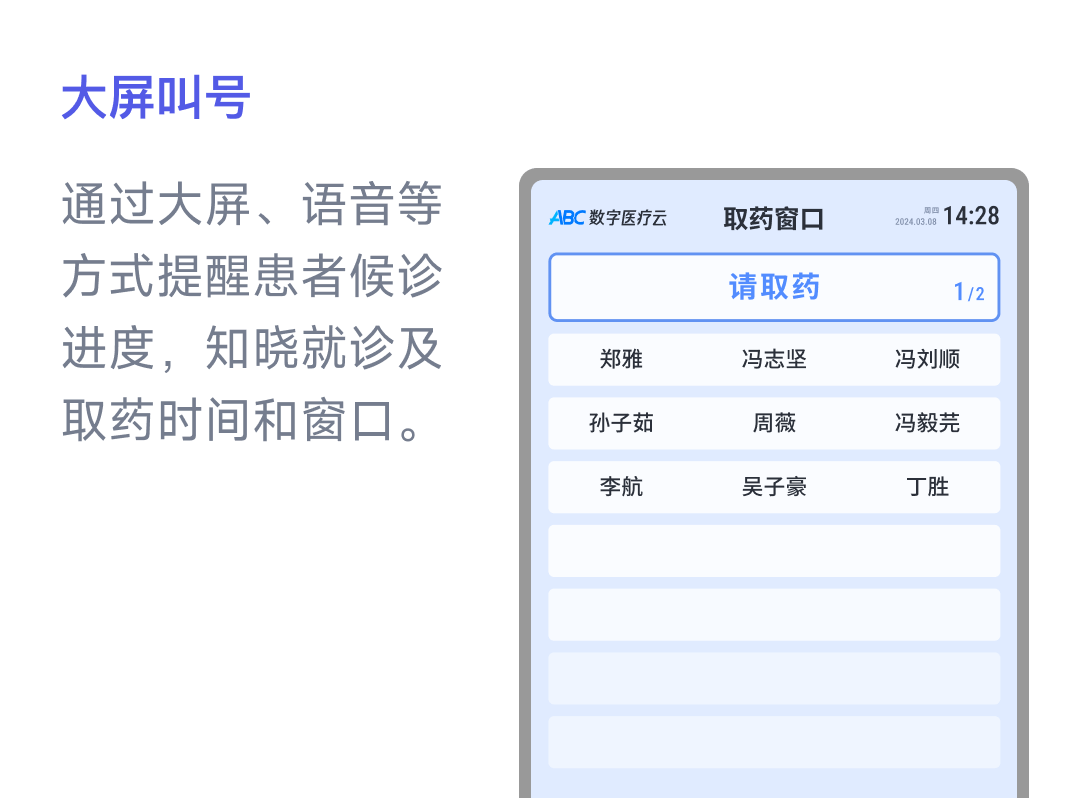This screenshot has height=798, width=1080.
Task: Select patient 周薇 in the list
Action: pyautogui.click(x=775, y=423)
